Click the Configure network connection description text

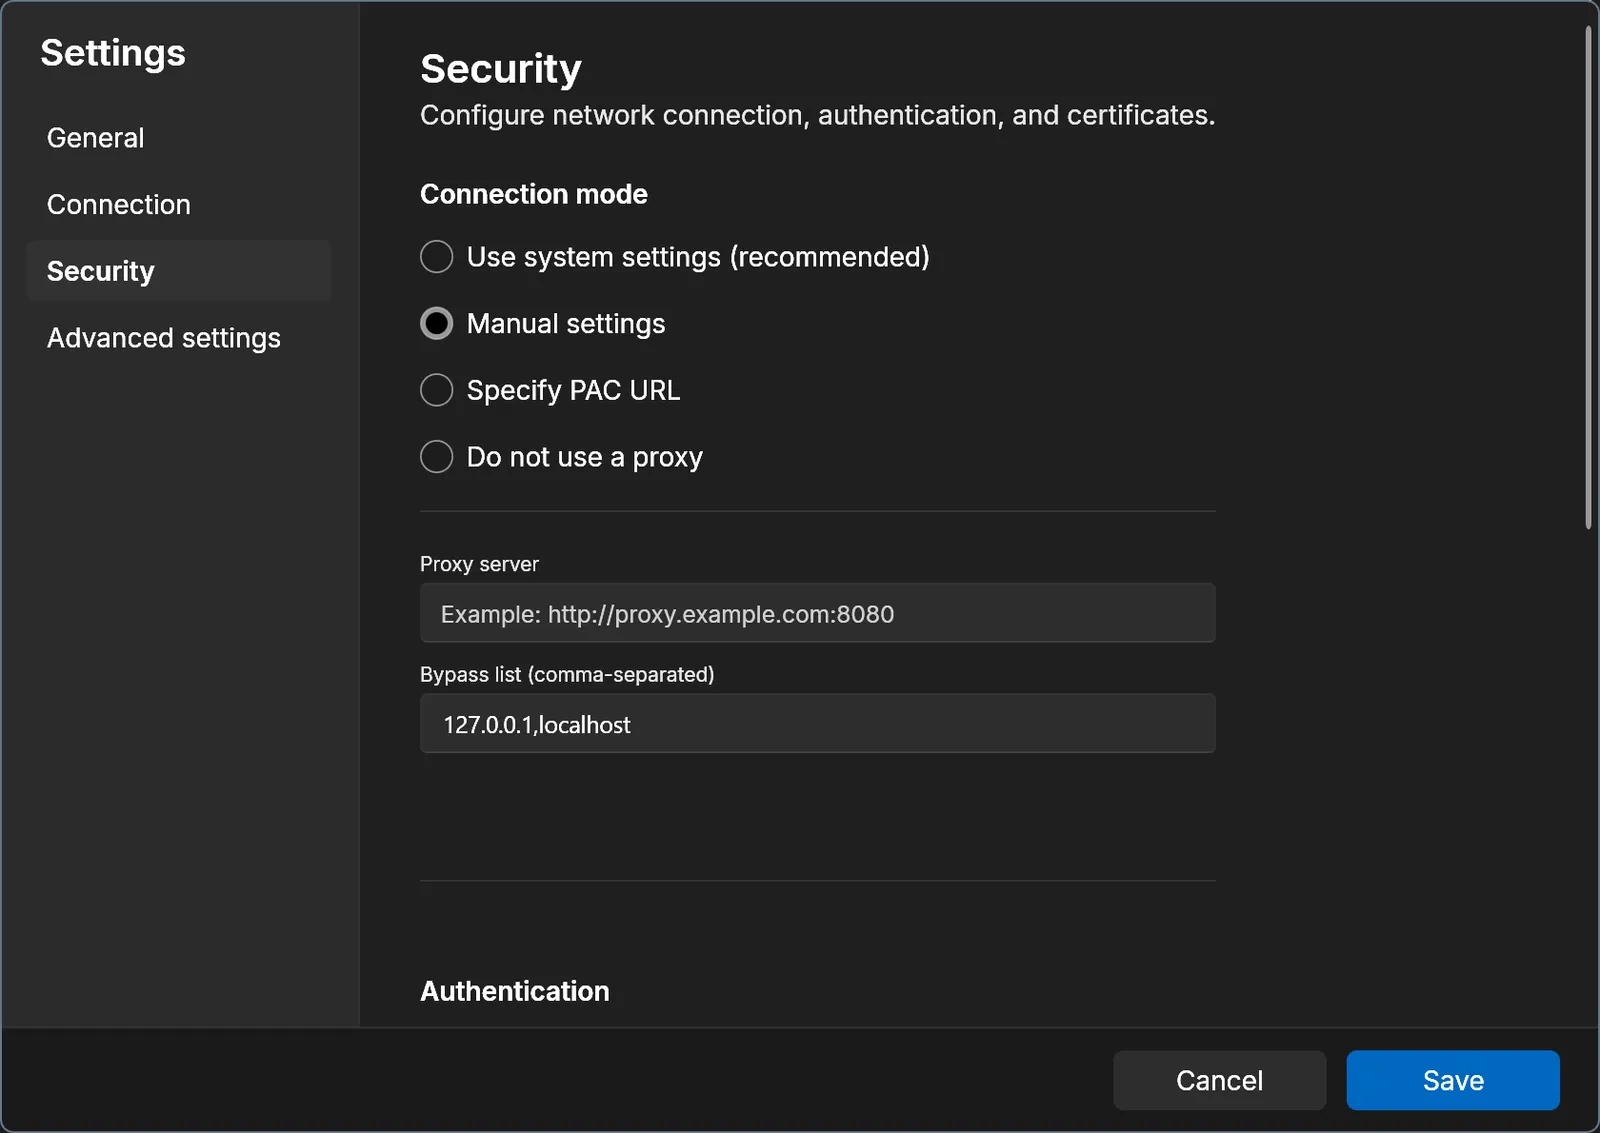point(818,116)
